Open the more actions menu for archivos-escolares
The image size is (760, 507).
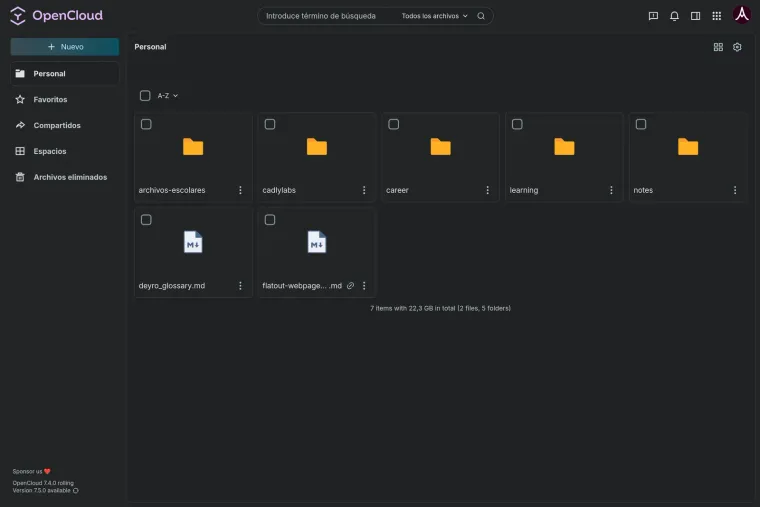tap(240, 190)
